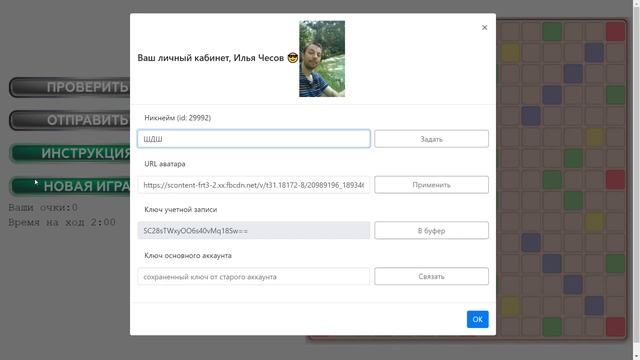Image resolution: width=640 pixels, height=360 pixels.
Task: Click the main account key input field
Action: [x=253, y=276]
